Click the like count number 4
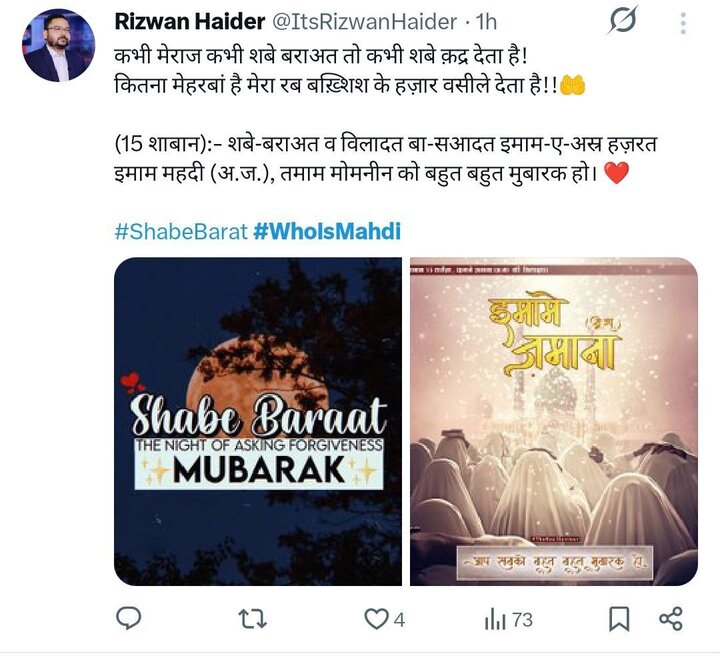Viewport: 720px width, 656px height. point(399,620)
